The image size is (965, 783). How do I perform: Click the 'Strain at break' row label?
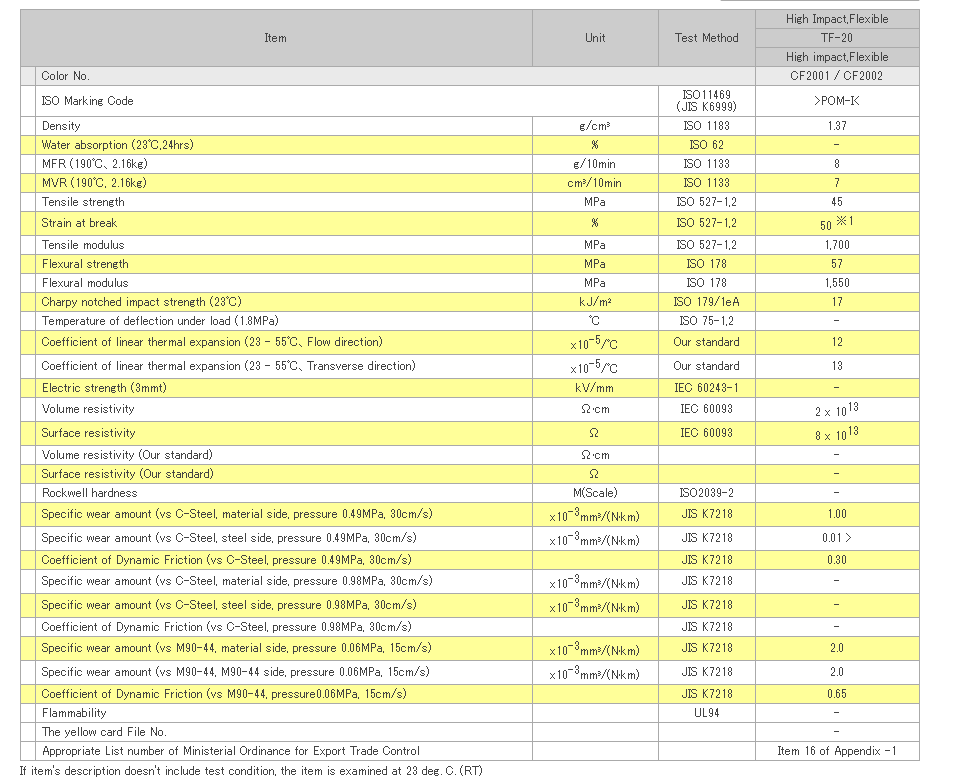(79, 223)
